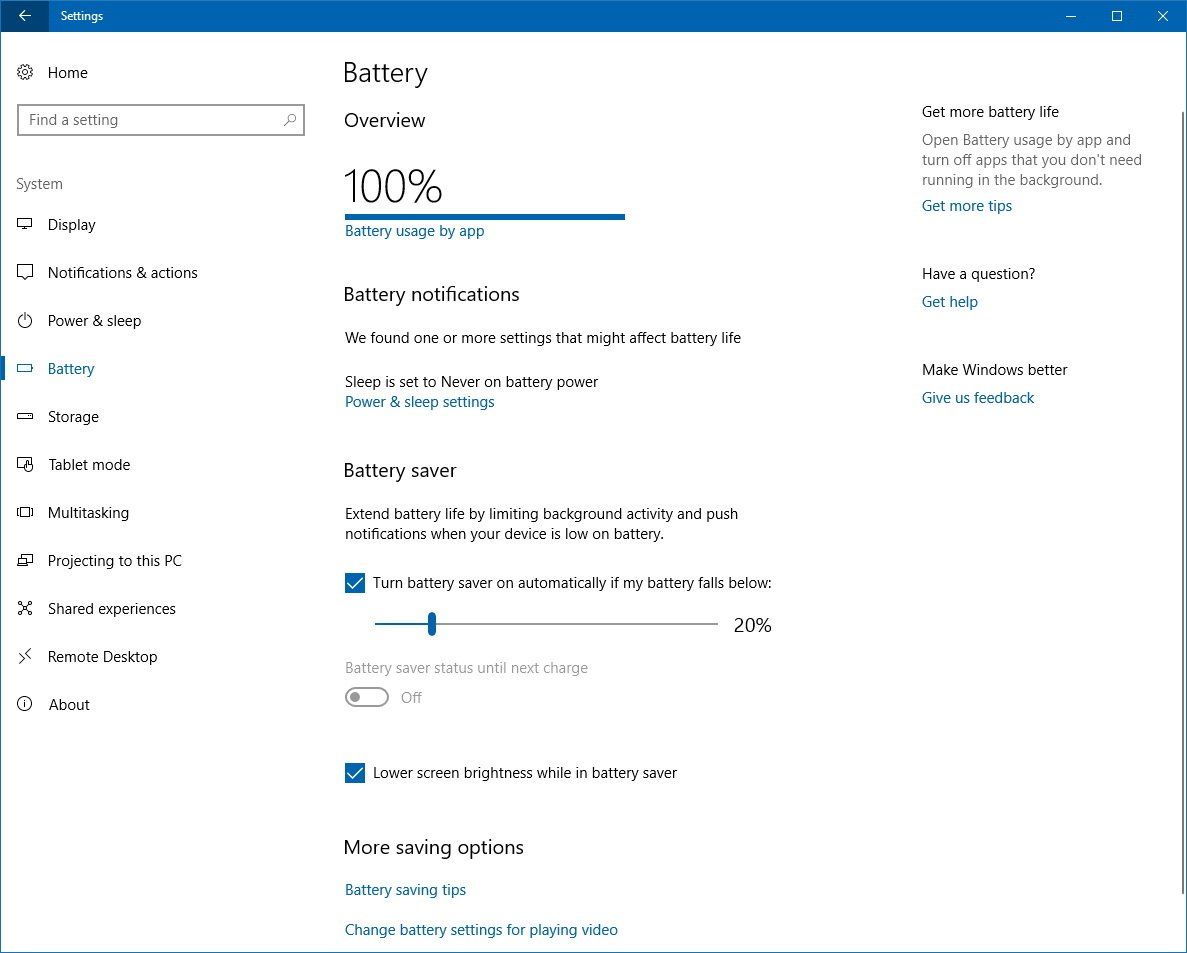Viewport: 1187px width, 953px height.
Task: Open Notifications & actions settings icon
Action: point(24,272)
